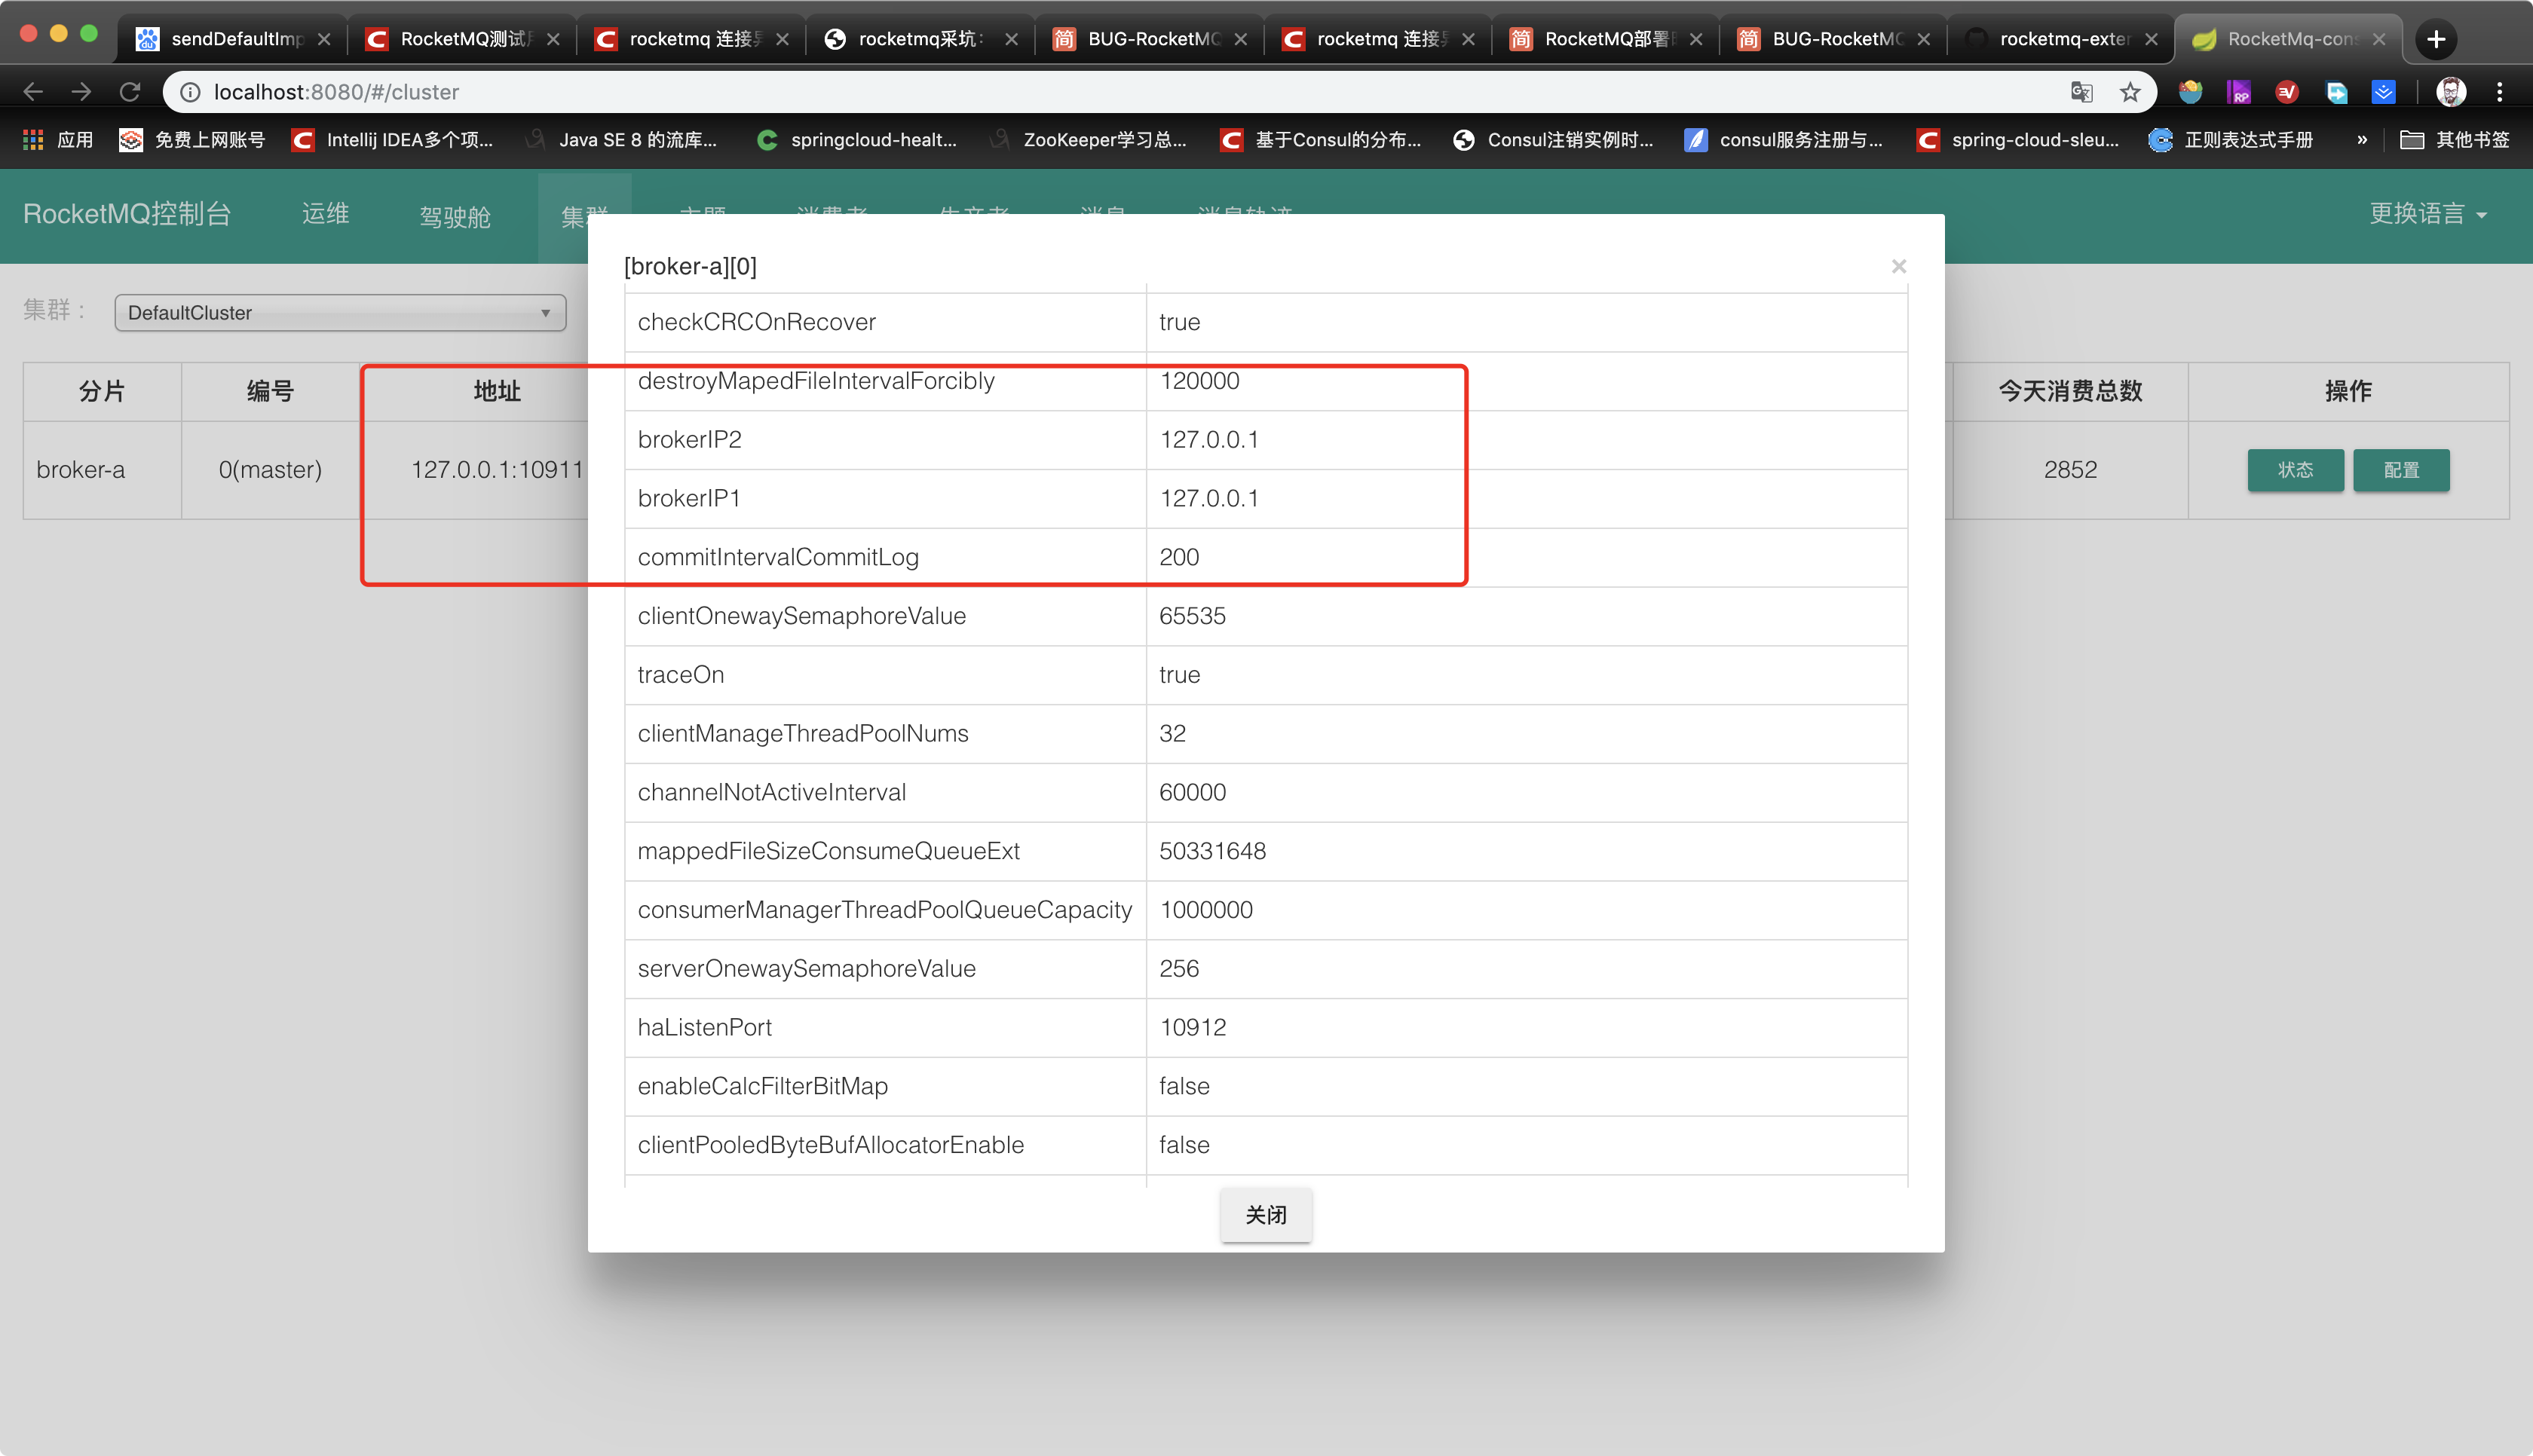Open the 运维 navigation item
This screenshot has width=2533, height=1456.
tap(326, 214)
